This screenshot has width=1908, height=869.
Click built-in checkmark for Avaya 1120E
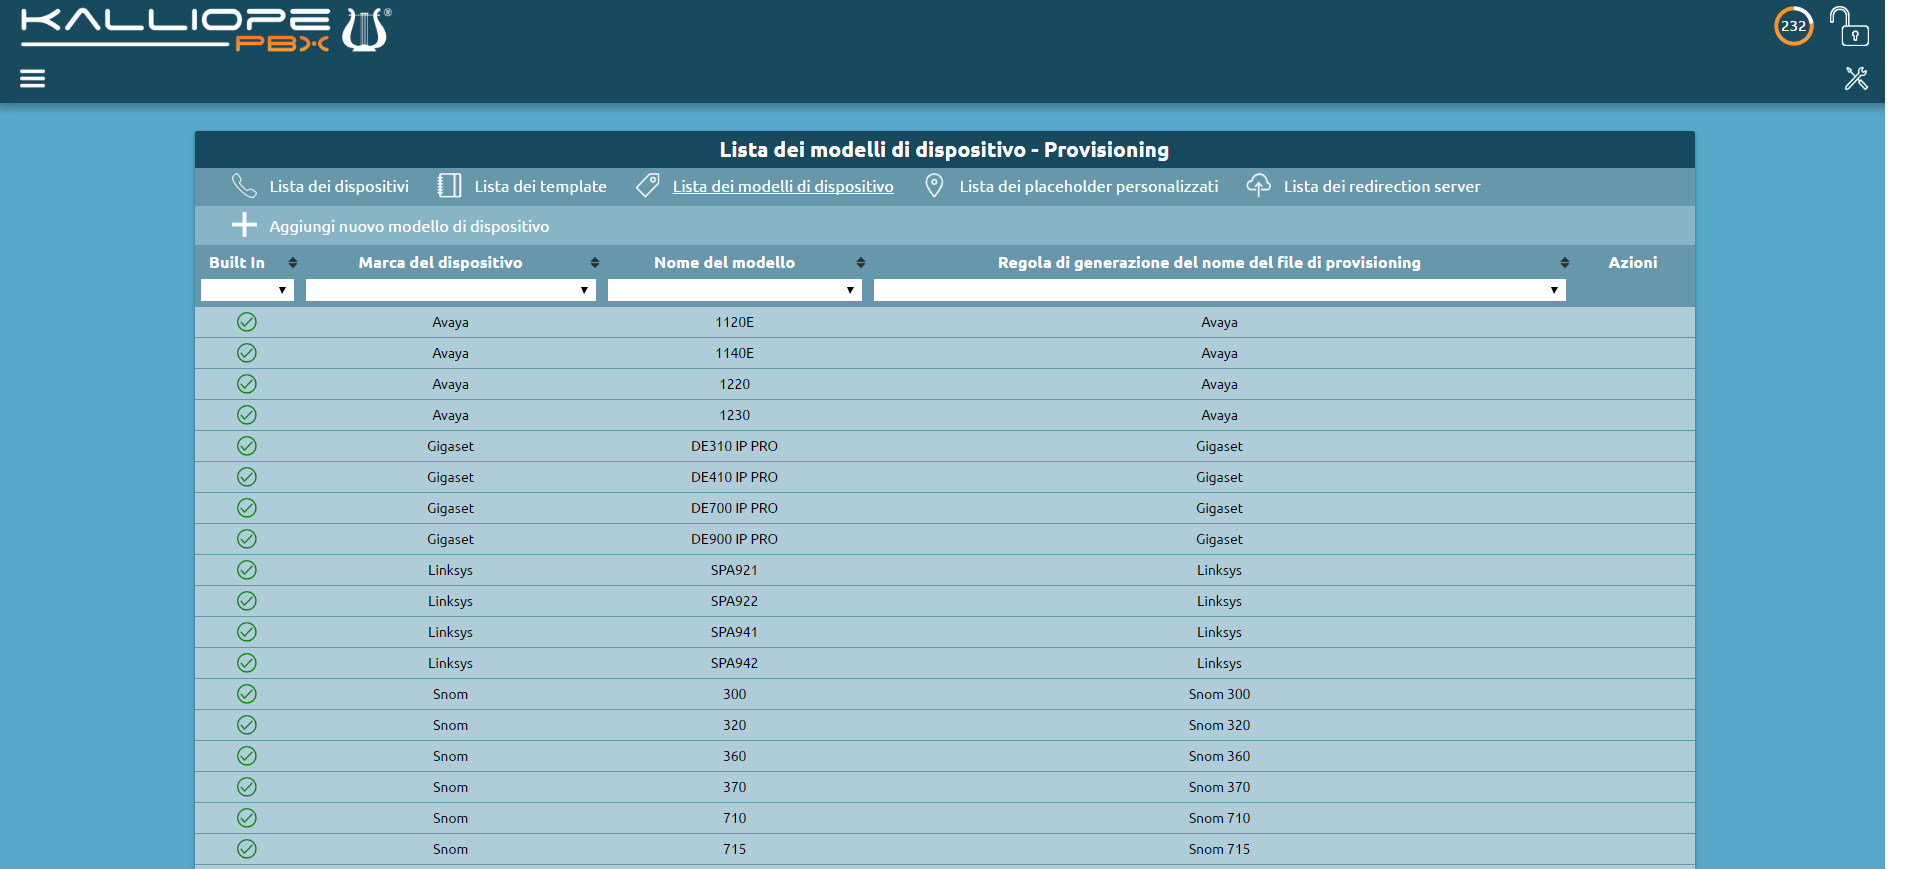247,322
